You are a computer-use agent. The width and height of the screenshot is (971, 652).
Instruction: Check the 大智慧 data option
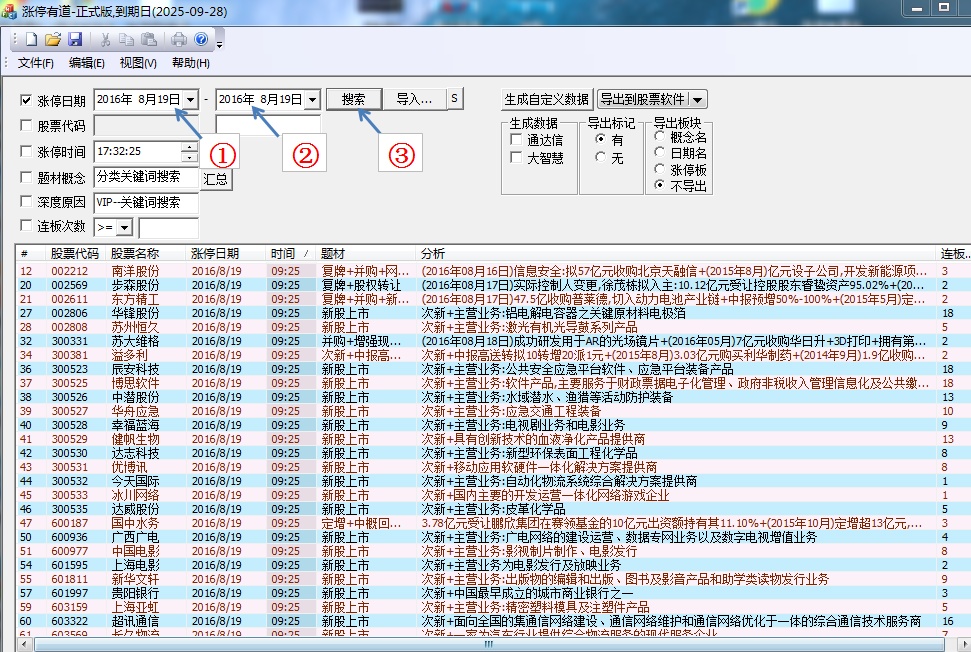[x=515, y=157]
